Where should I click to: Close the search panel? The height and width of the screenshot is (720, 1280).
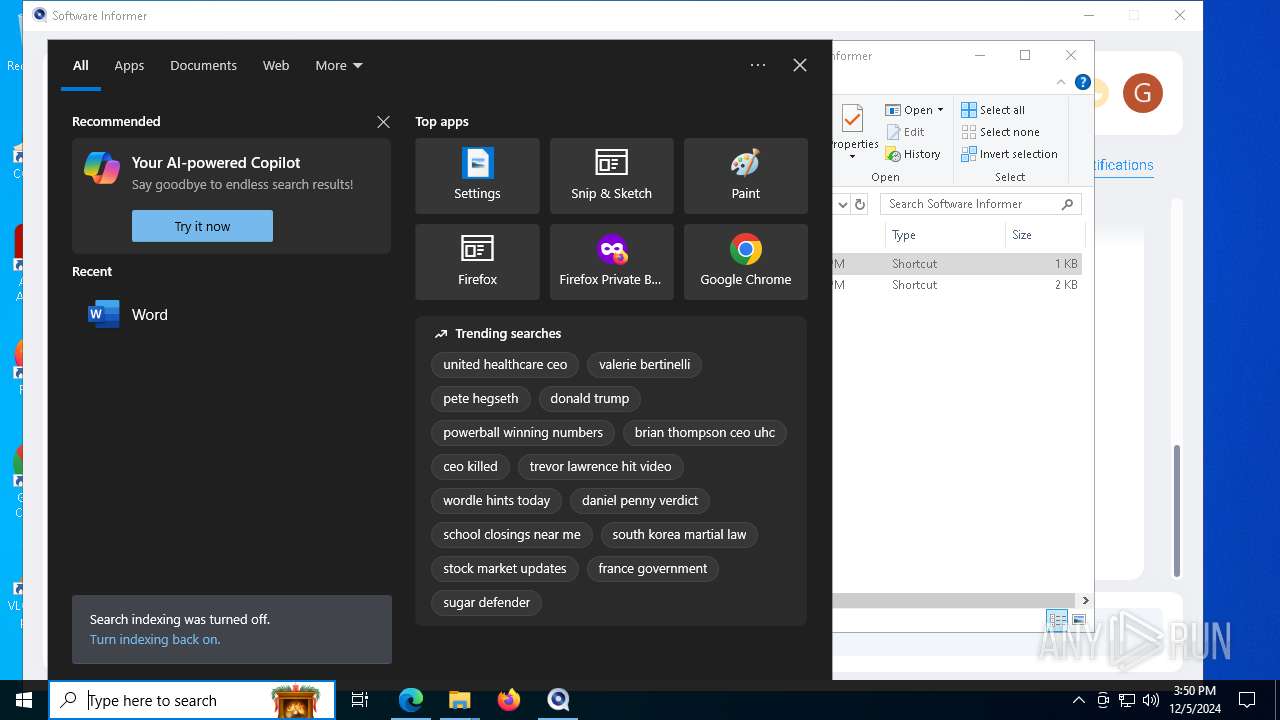point(800,65)
